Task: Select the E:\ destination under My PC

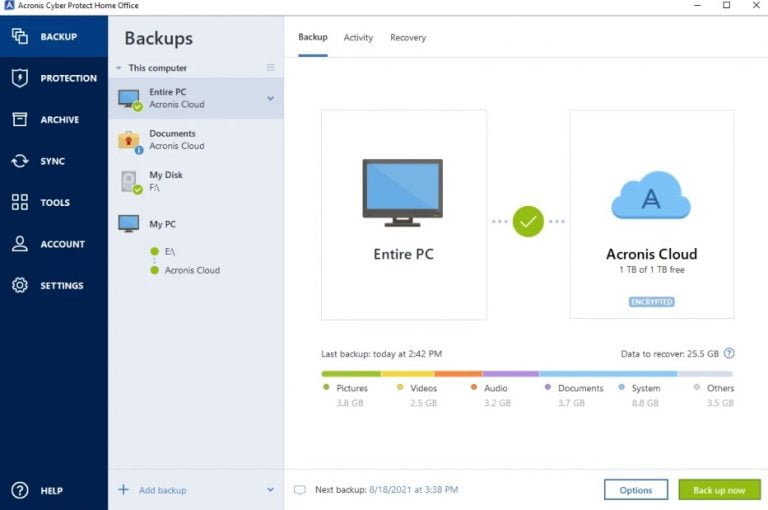Action: pyautogui.click(x=169, y=251)
